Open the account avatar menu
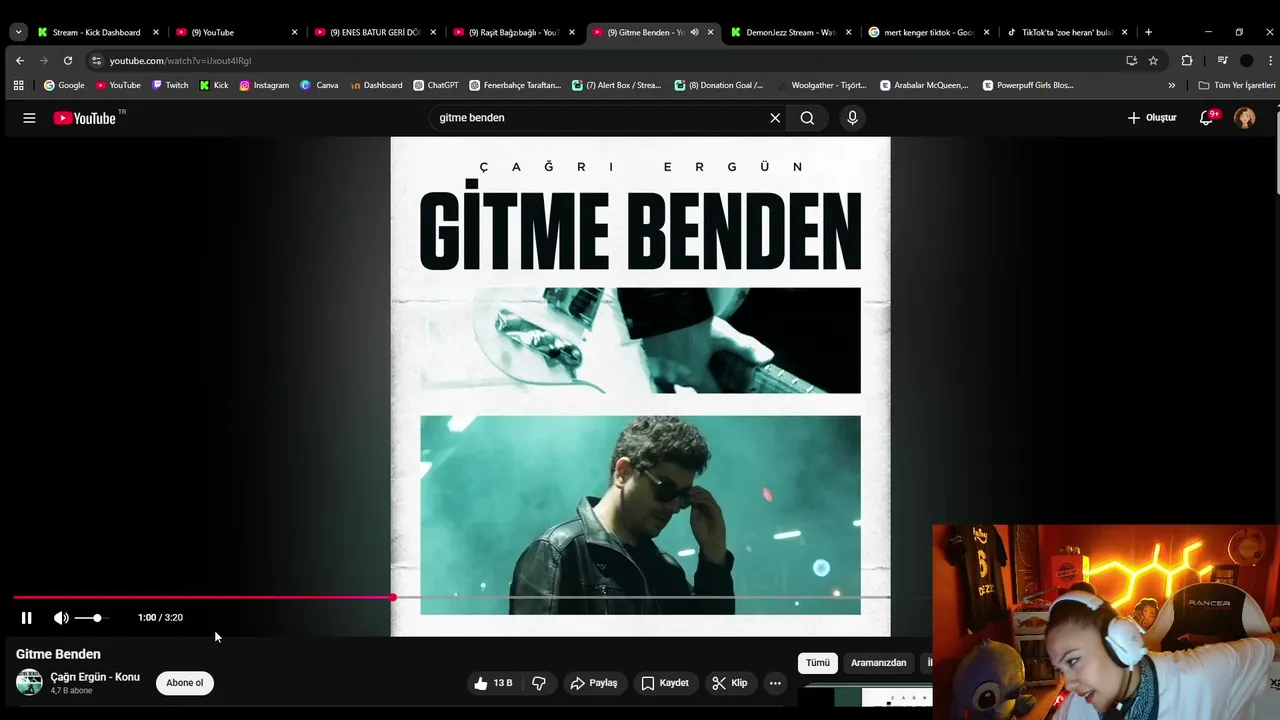This screenshot has width=1280, height=720. [1245, 118]
